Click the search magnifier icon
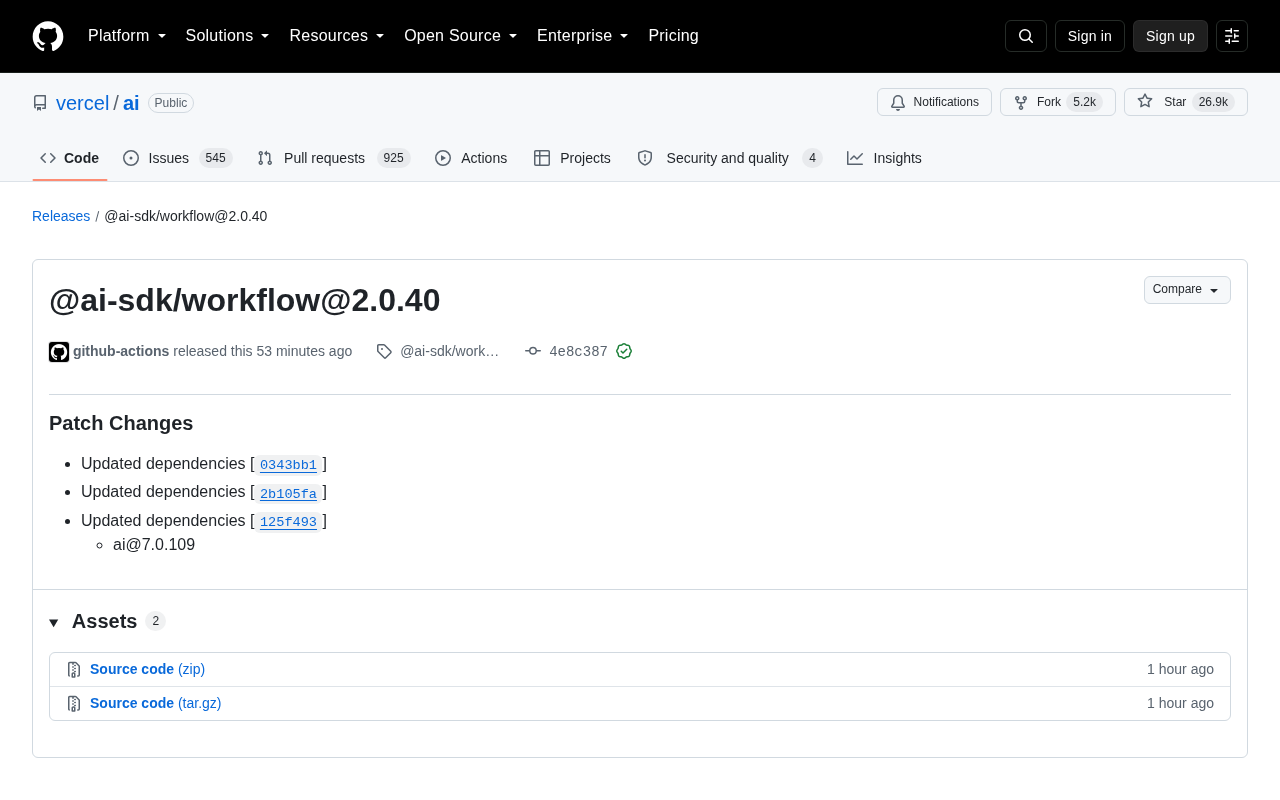This screenshot has height=800, width=1280. 1026,36
